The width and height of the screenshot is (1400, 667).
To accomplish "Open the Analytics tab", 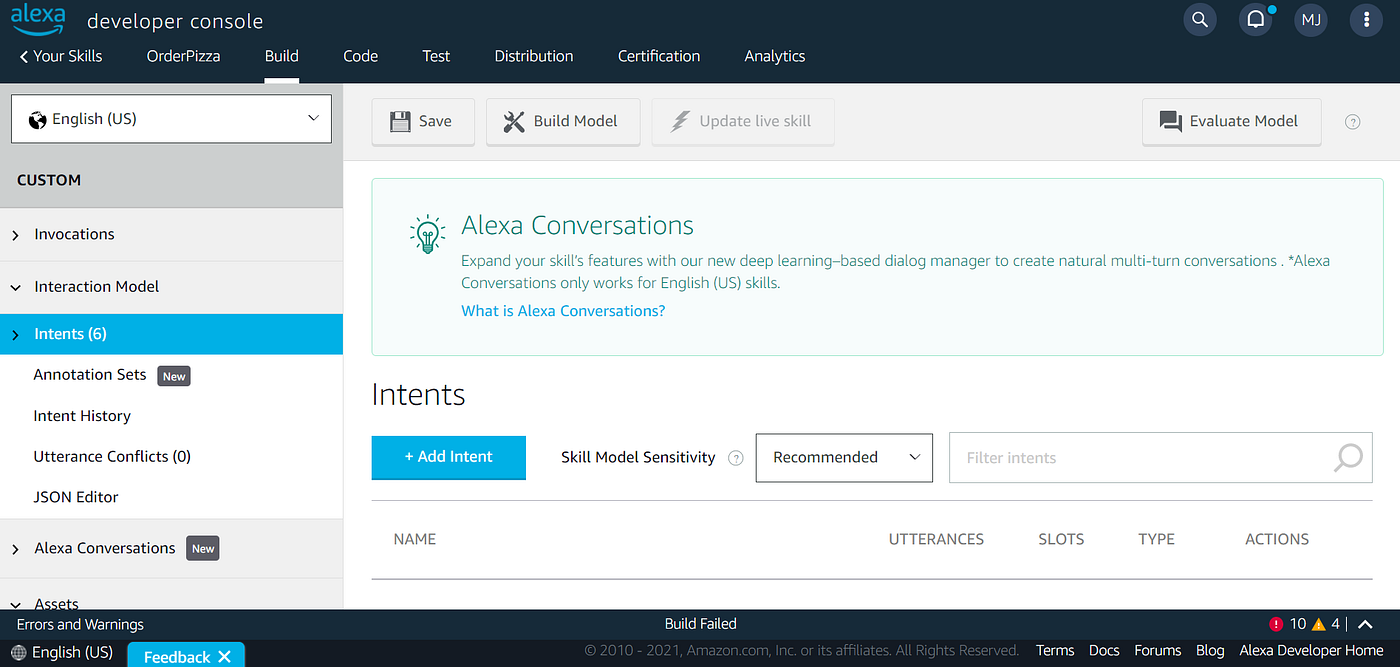I will pyautogui.click(x=775, y=56).
